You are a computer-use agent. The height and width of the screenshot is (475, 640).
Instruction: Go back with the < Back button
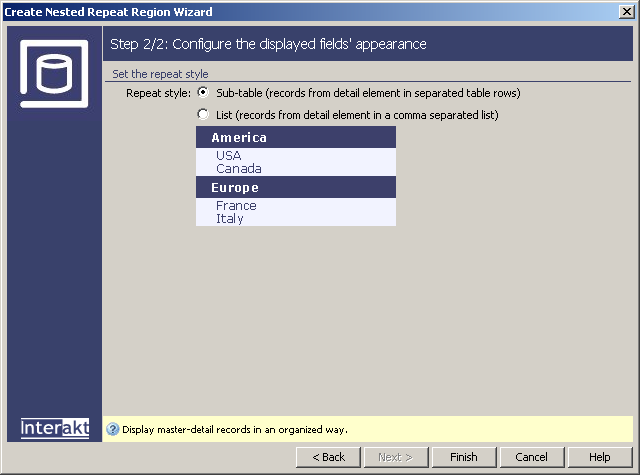328,457
